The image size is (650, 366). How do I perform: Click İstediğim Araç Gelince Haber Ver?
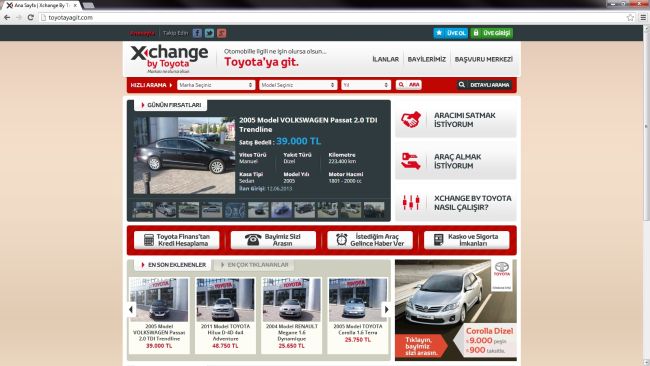[x=370, y=240]
